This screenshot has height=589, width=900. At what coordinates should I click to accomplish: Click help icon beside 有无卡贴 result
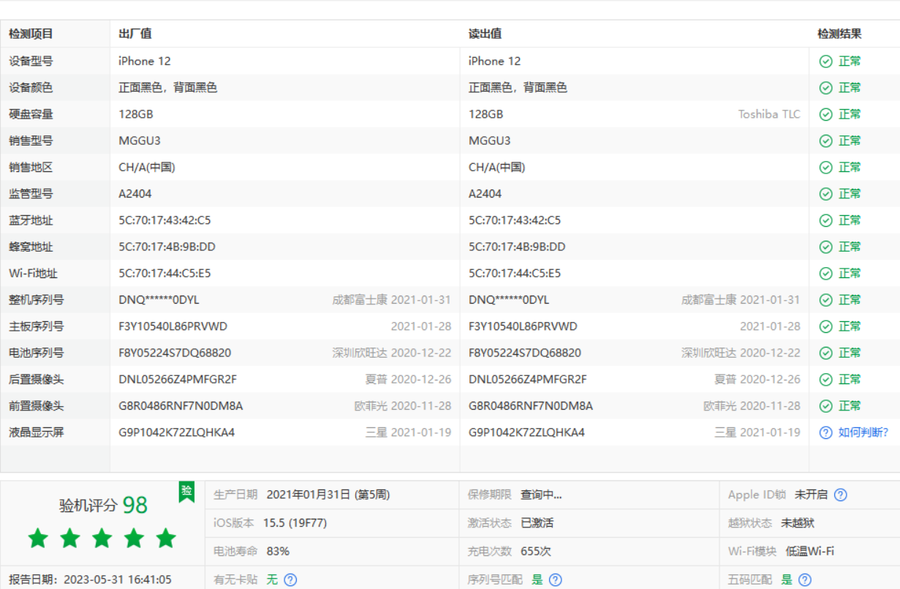tap(290, 579)
